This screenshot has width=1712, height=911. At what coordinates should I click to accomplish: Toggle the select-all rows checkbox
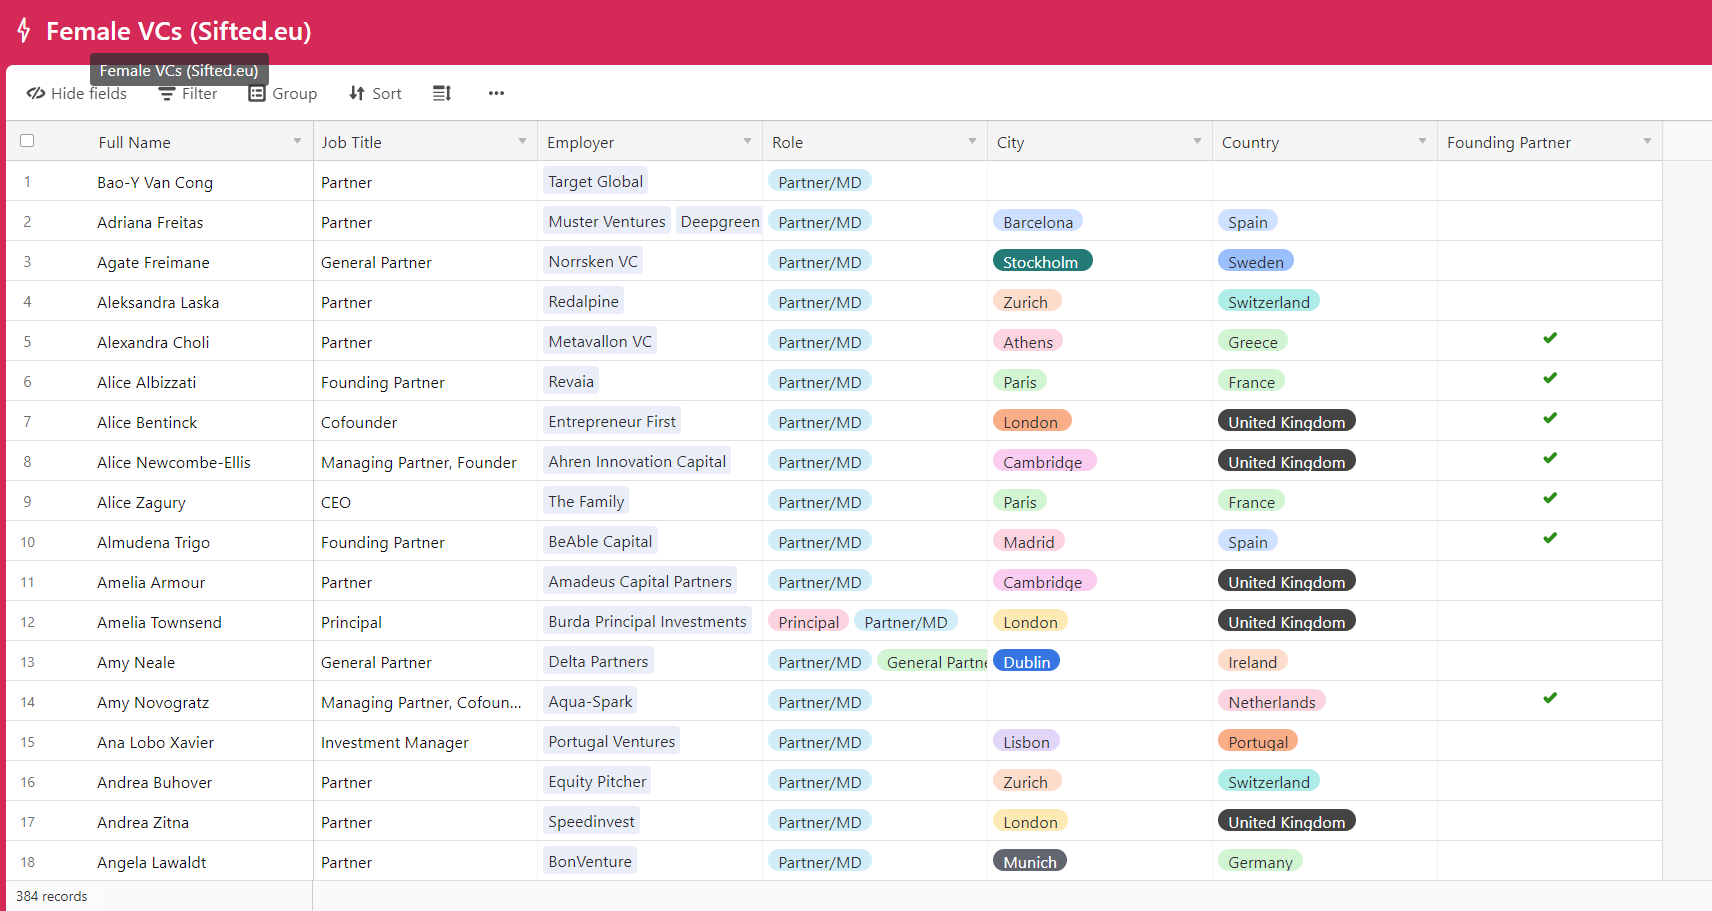tap(27, 141)
